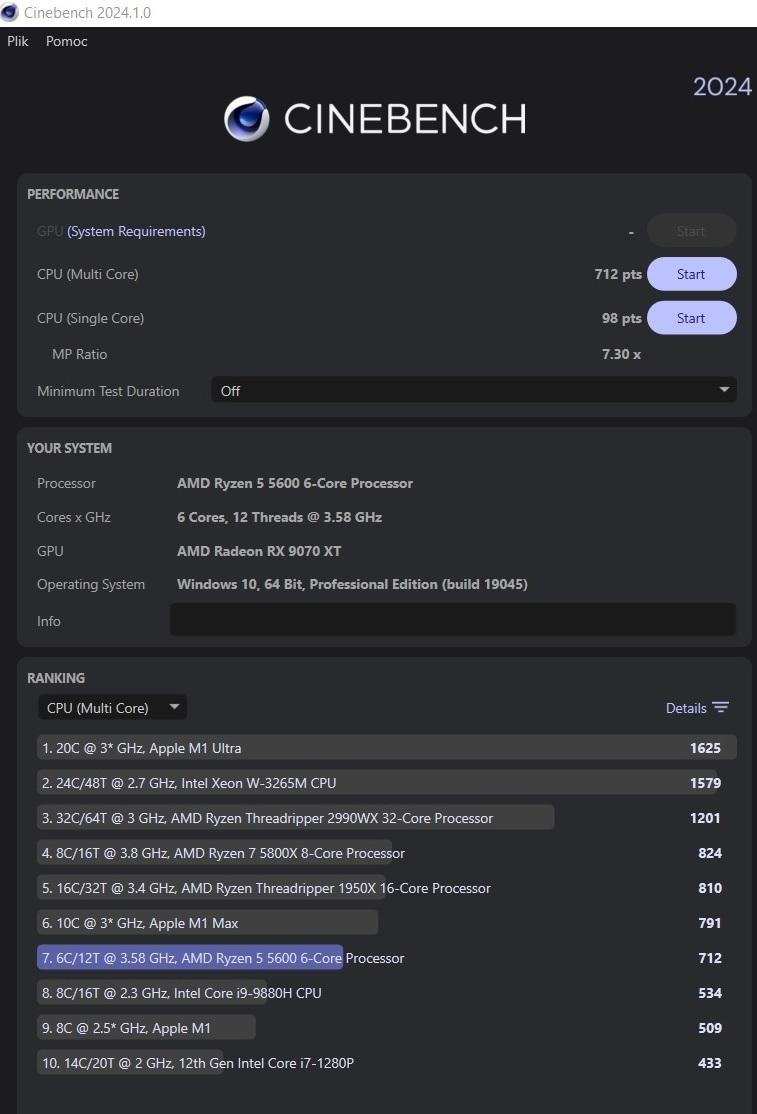Start the CPU Multi Core benchmark
The height and width of the screenshot is (1114, 757).
(x=691, y=274)
